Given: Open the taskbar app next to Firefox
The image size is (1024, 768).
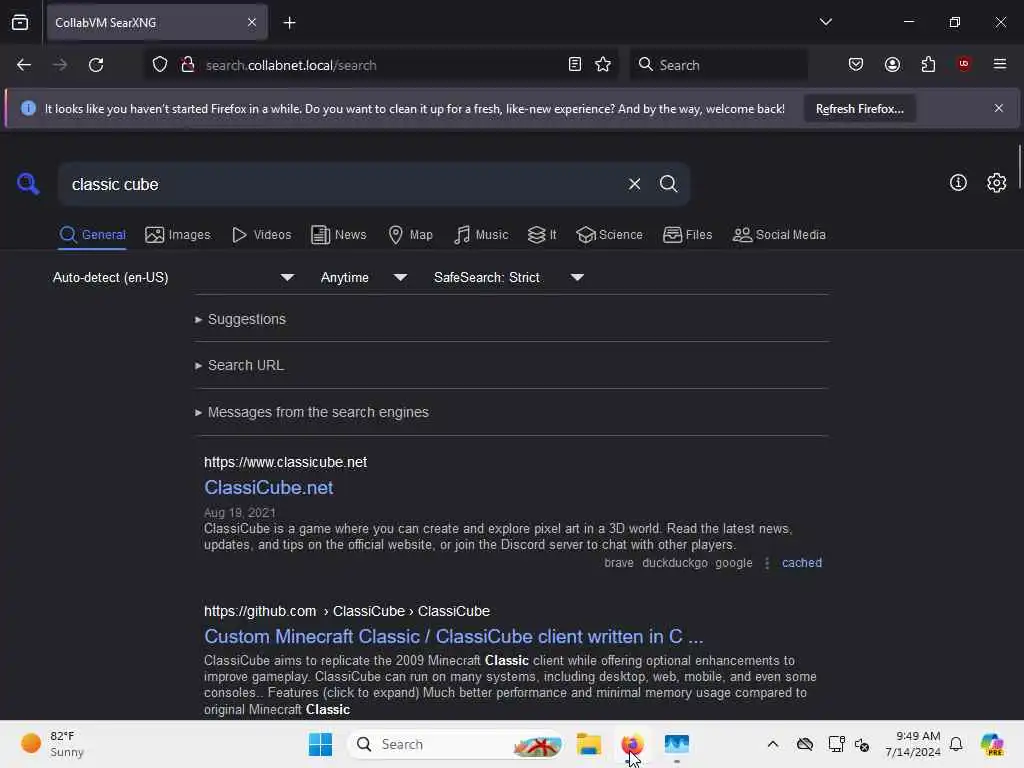Looking at the screenshot, I should tap(677, 744).
